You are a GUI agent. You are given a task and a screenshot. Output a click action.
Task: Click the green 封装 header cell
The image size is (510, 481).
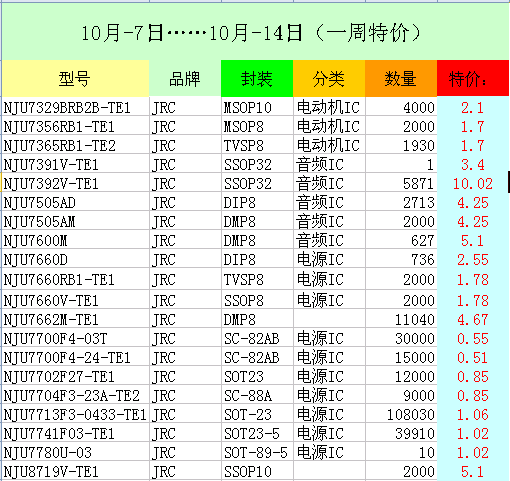click(x=257, y=79)
